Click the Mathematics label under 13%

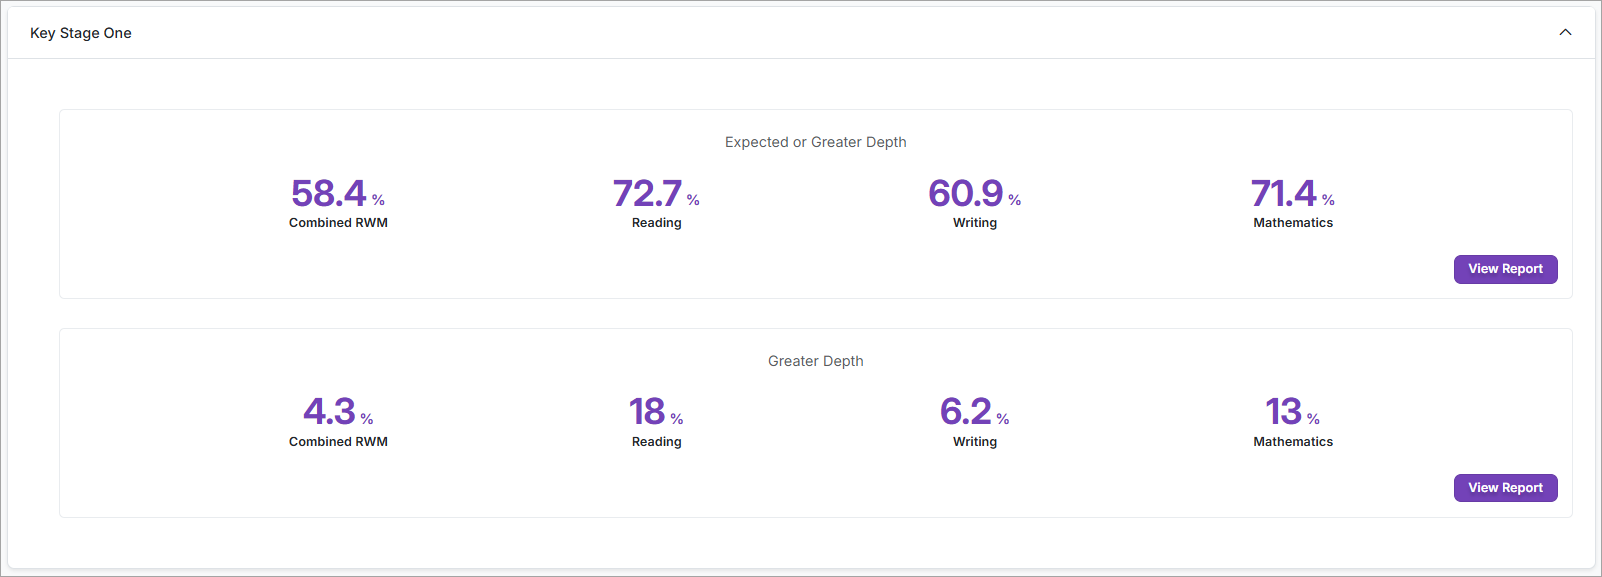pos(1293,442)
